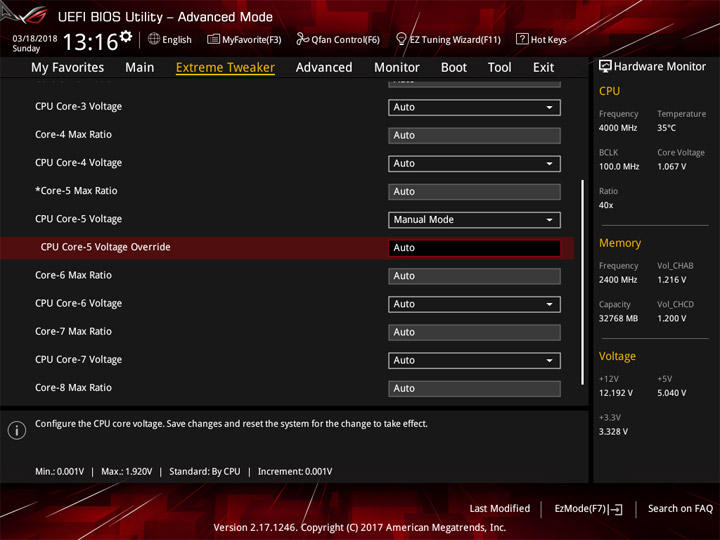Click the settings list vertical scrollbar
Viewport: 720px width, 540px height.
point(583,282)
